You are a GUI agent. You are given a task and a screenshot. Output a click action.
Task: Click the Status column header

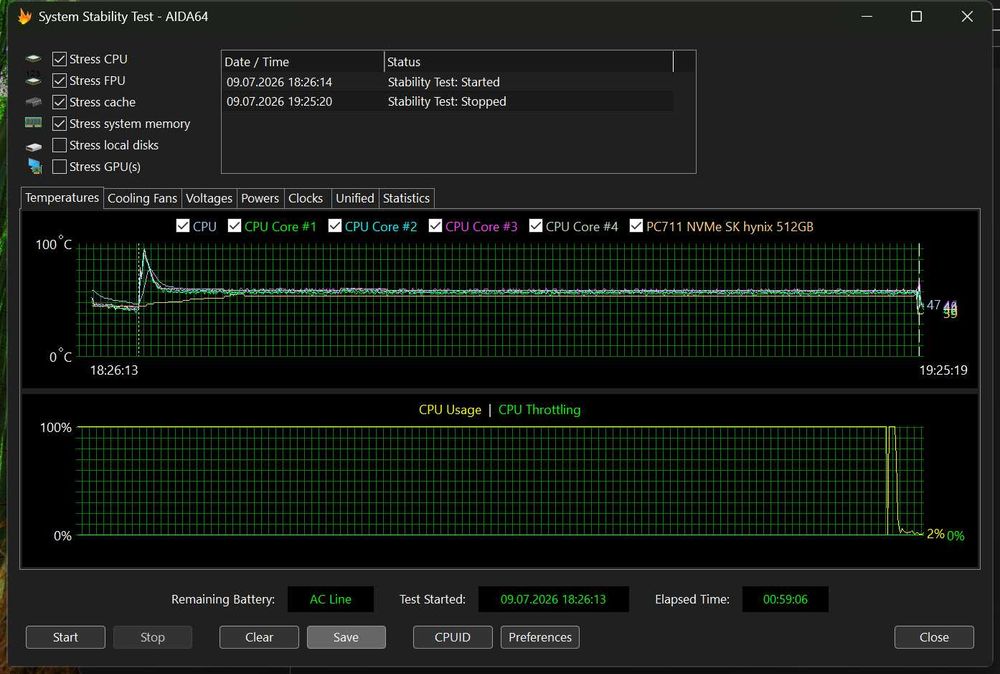pos(529,62)
